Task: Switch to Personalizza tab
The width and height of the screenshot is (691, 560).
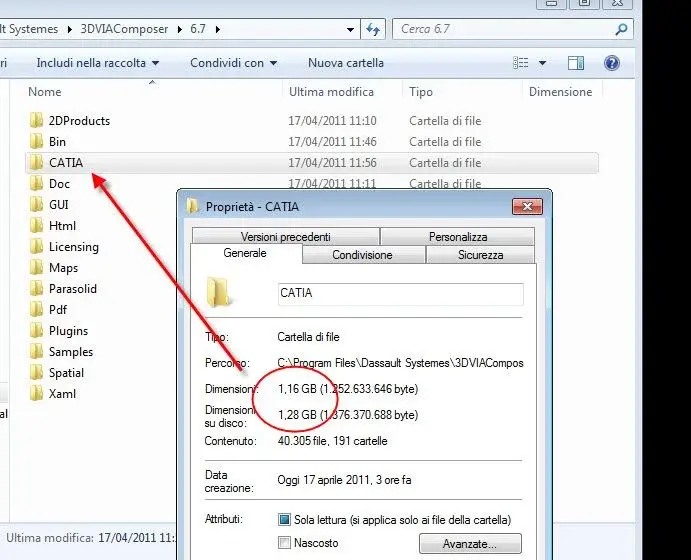Action: (458, 237)
